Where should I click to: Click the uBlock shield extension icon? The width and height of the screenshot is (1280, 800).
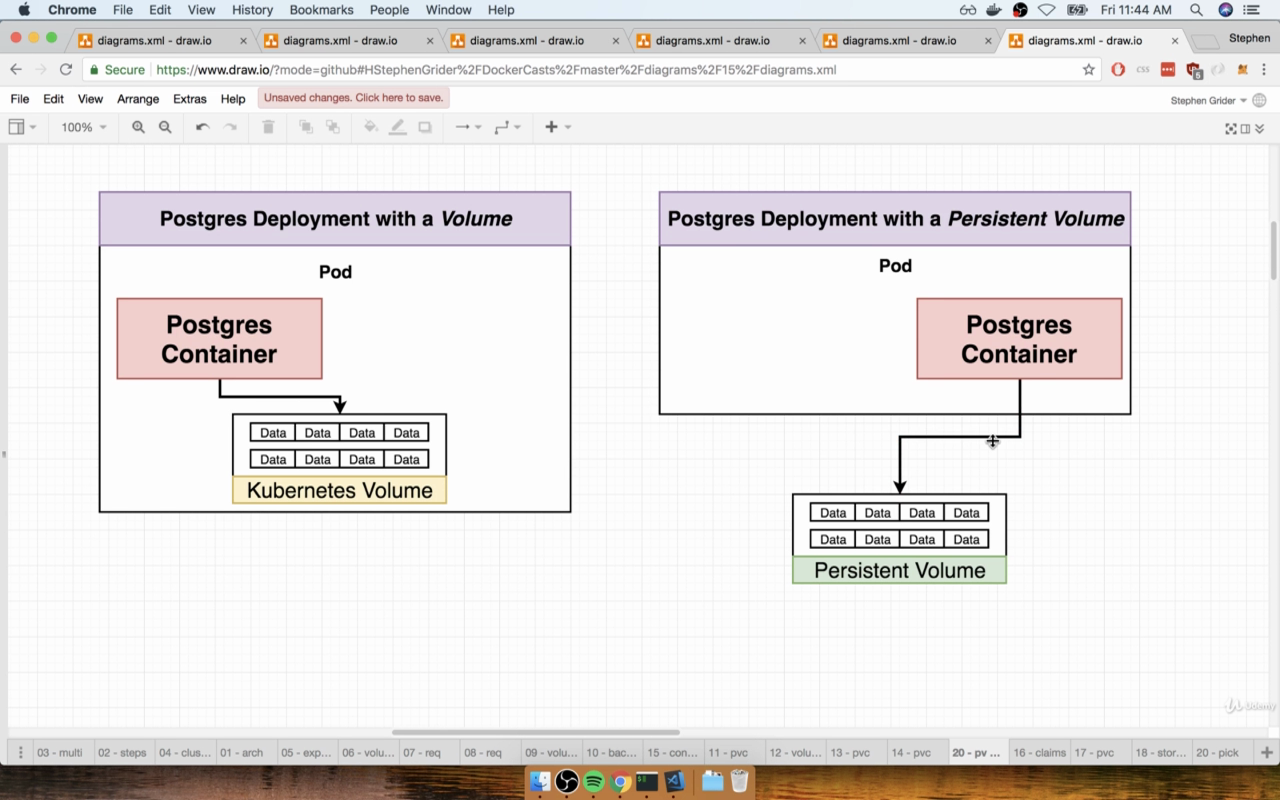click(x=1193, y=70)
